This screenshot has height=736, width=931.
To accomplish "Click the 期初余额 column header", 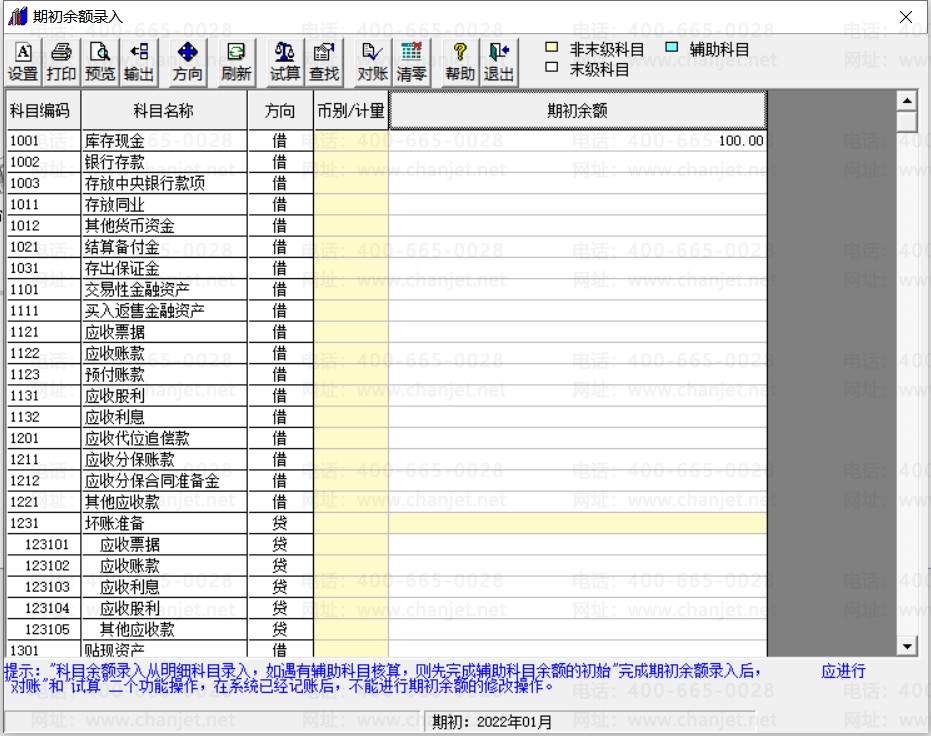I will coord(578,110).
